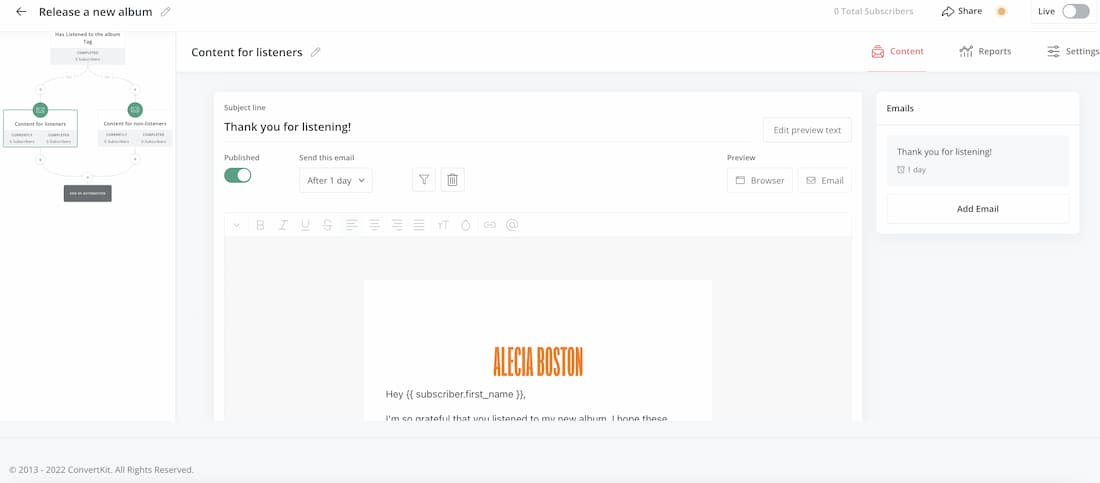Click the 'End of automation' block
Viewport: 1100px width, 483px height.
pos(88,193)
